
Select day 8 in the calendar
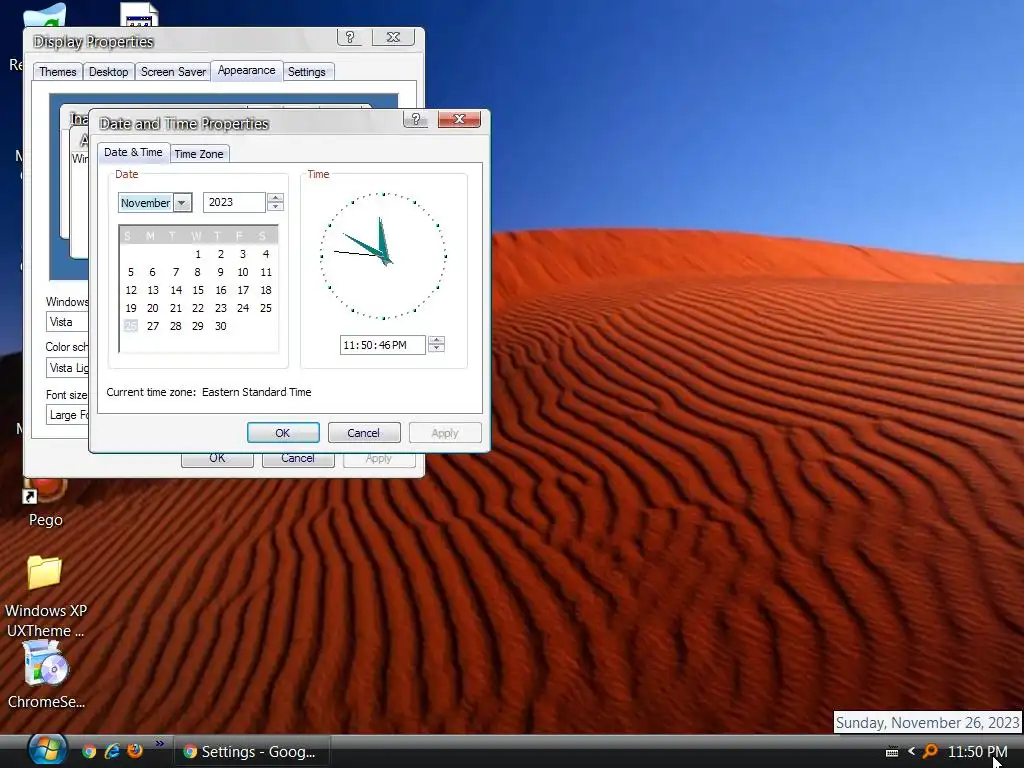(197, 272)
